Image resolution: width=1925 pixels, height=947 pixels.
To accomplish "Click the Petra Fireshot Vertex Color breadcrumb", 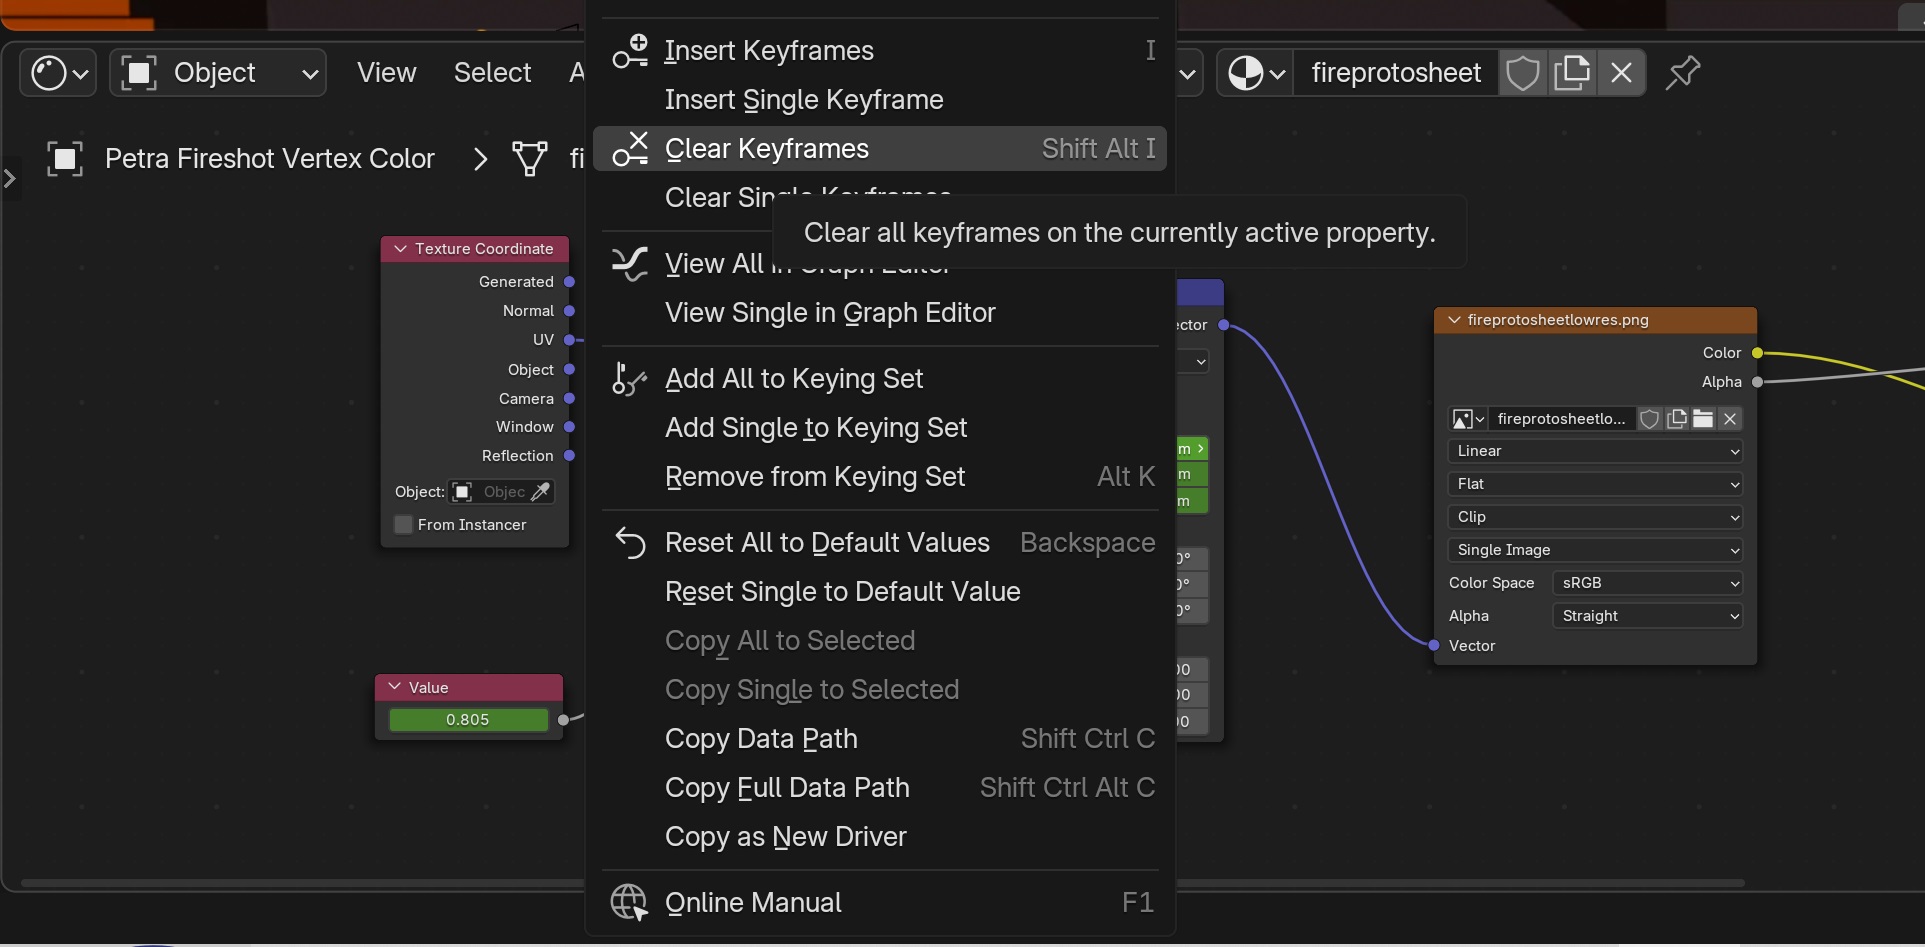I will click(270, 159).
